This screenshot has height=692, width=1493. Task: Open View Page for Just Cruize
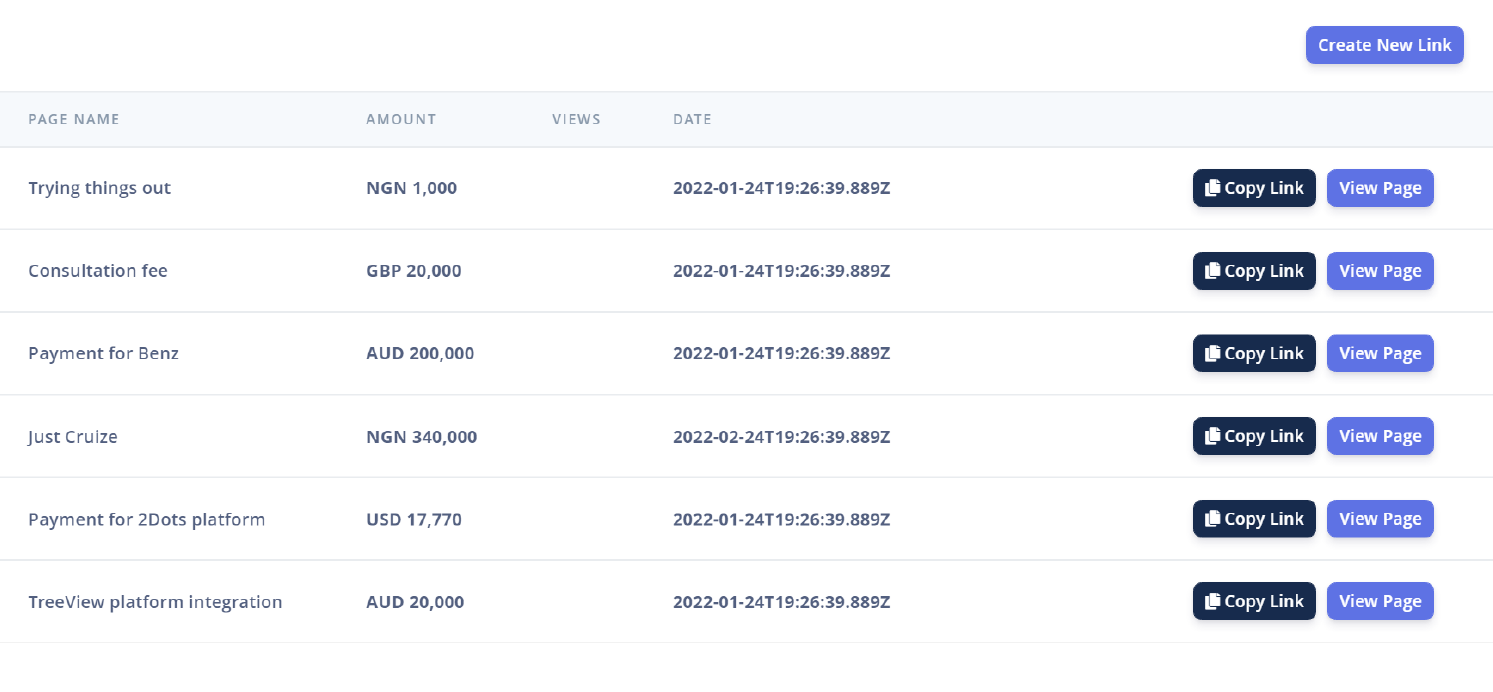[x=1379, y=436]
